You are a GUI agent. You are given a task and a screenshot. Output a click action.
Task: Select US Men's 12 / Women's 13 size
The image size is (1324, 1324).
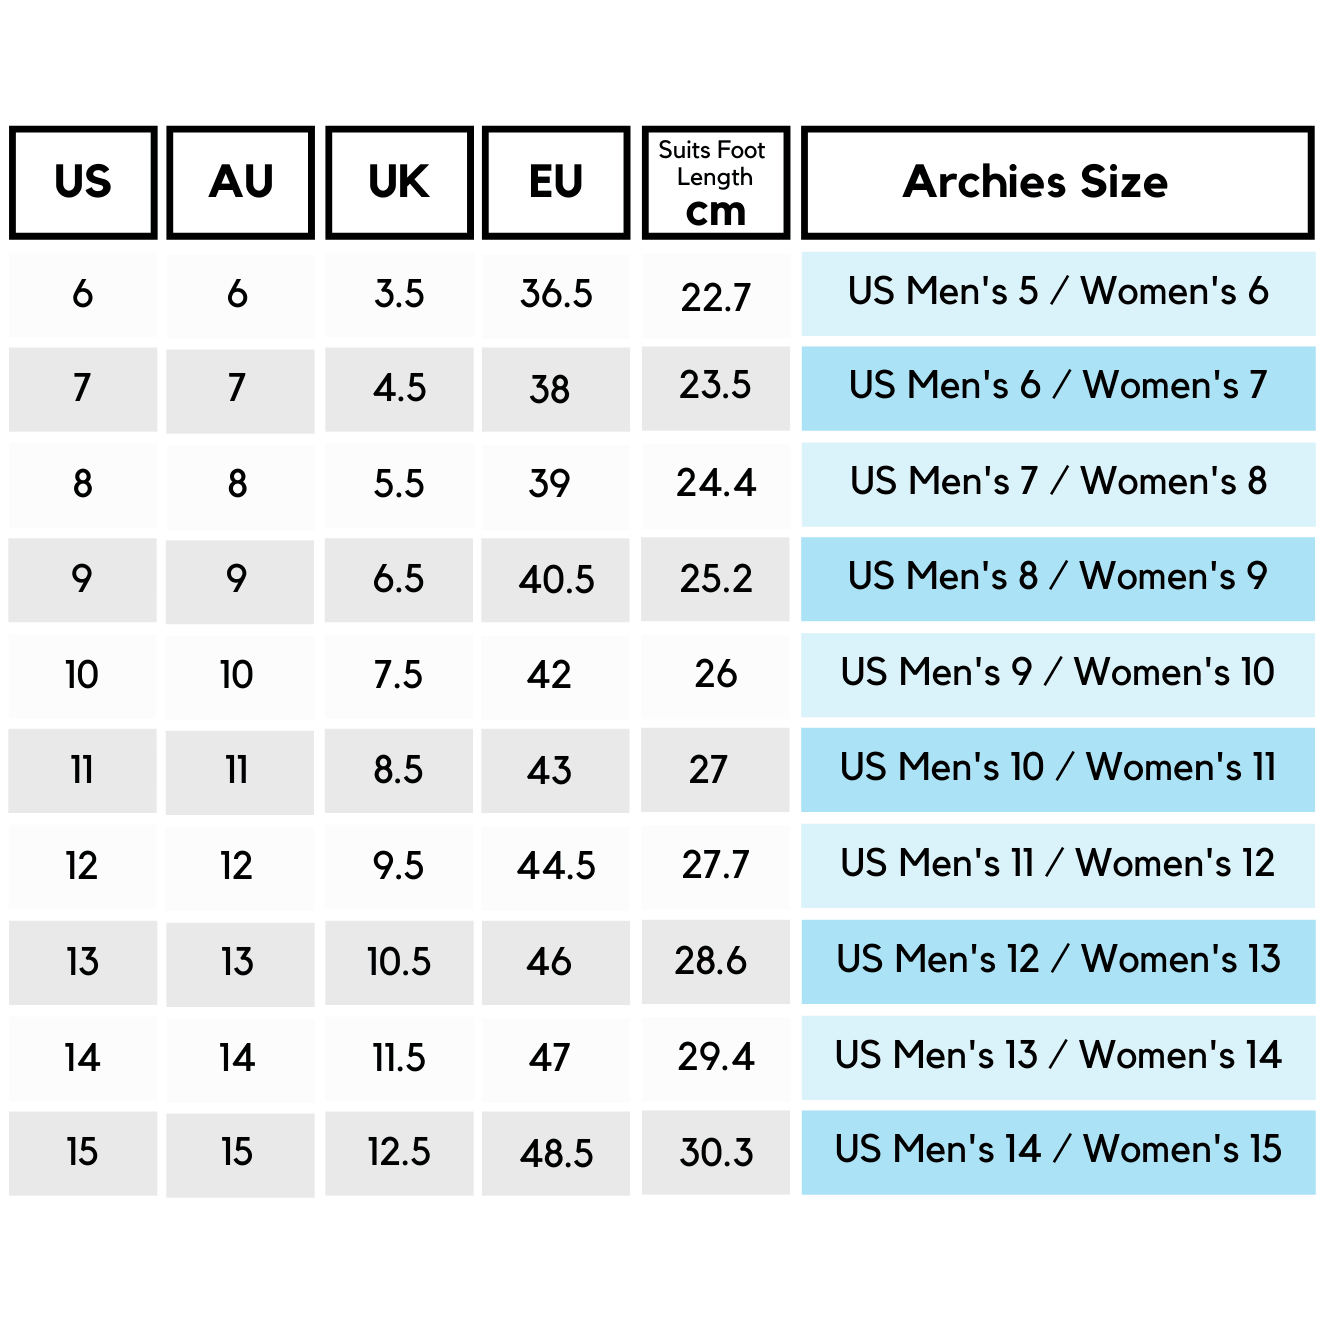(1057, 961)
